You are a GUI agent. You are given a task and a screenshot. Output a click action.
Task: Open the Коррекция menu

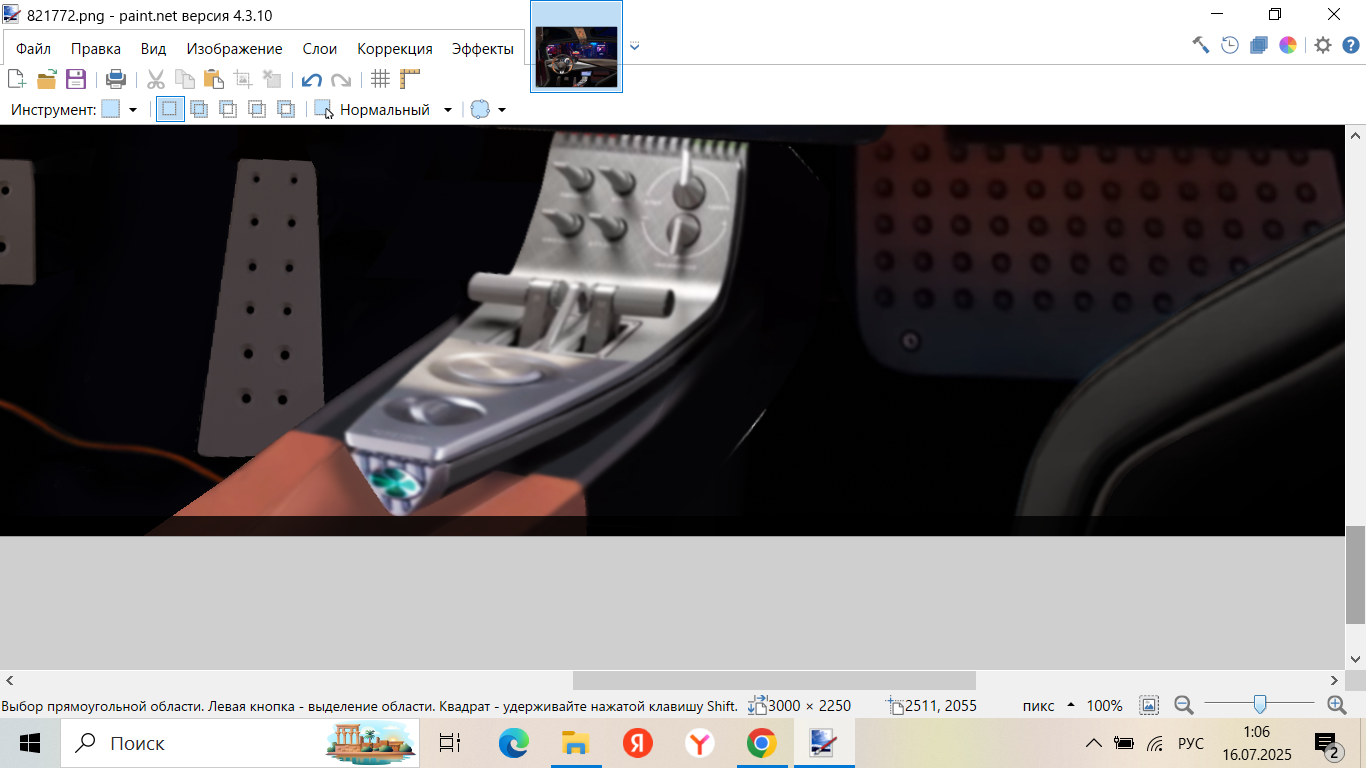pyautogui.click(x=395, y=49)
